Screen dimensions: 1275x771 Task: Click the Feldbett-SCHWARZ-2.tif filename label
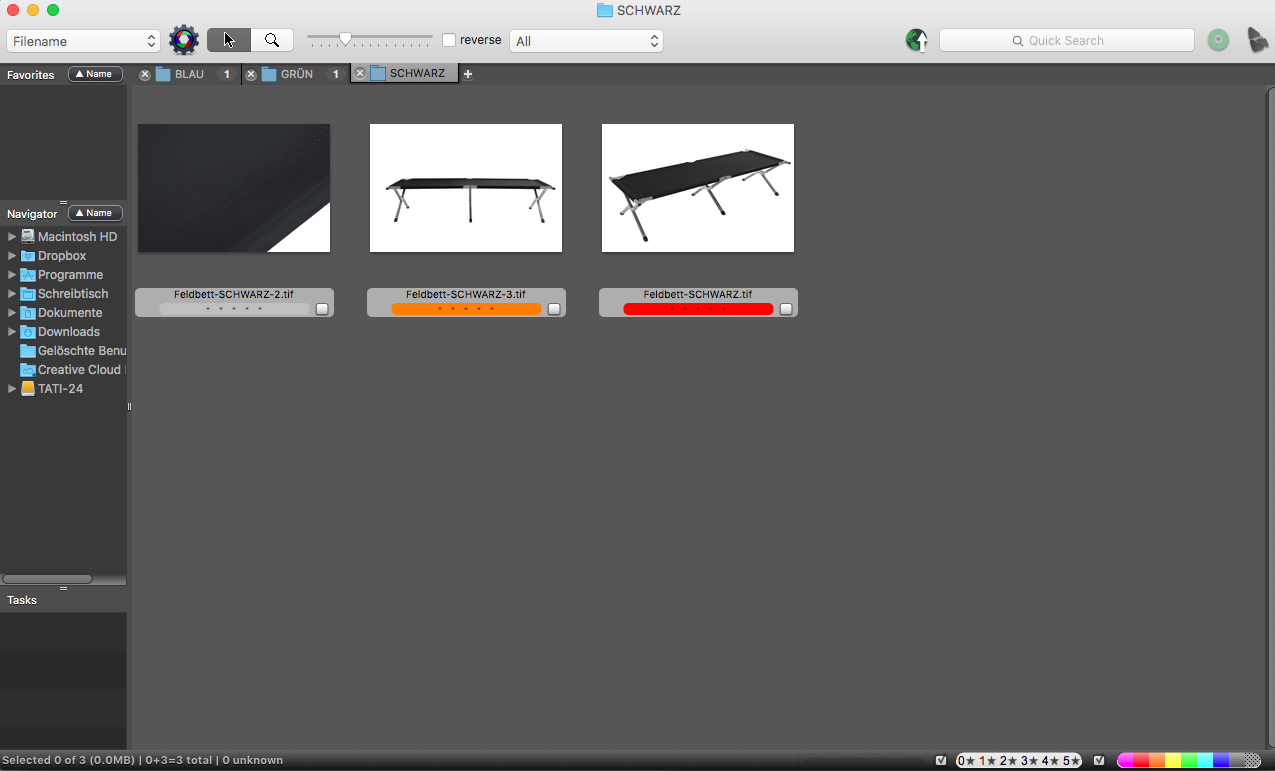pyautogui.click(x=234, y=295)
